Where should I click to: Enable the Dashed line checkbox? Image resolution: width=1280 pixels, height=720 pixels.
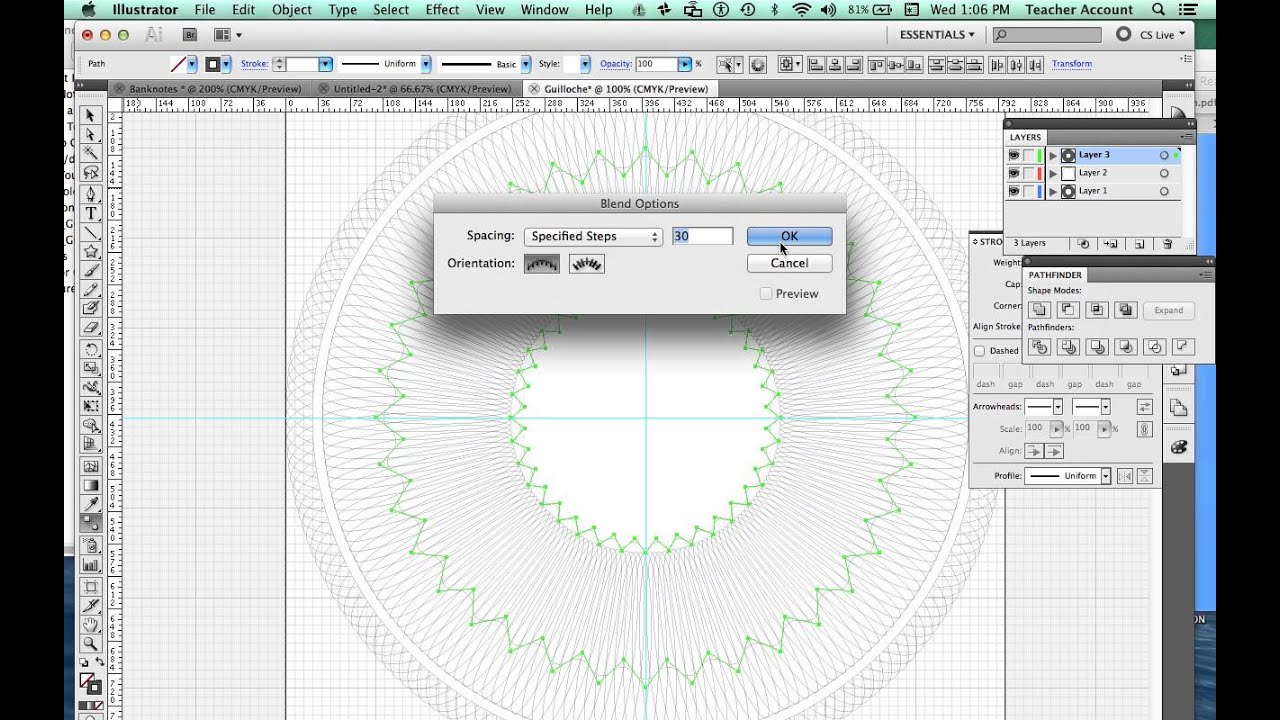(980, 351)
